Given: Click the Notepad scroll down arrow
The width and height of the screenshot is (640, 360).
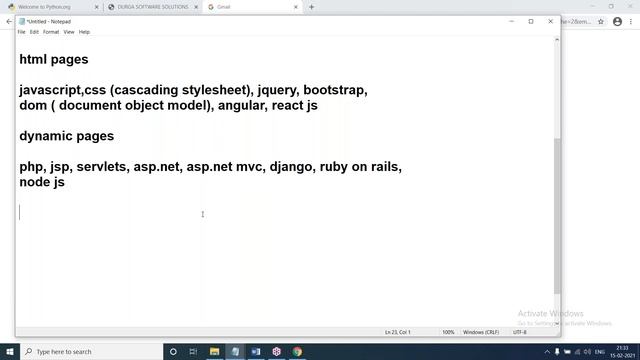Looking at the screenshot, I should tap(557, 323).
